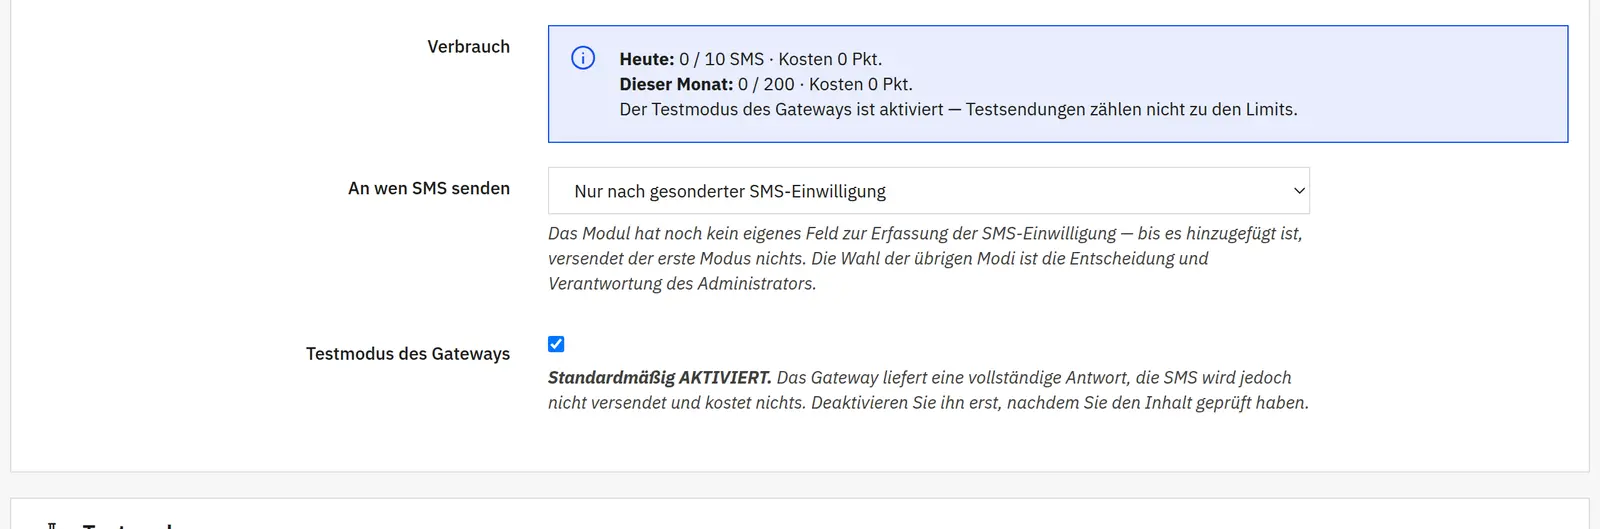Click the info icon in the Verbrauch box
Image resolution: width=1600 pixels, height=529 pixels.
[x=583, y=58]
